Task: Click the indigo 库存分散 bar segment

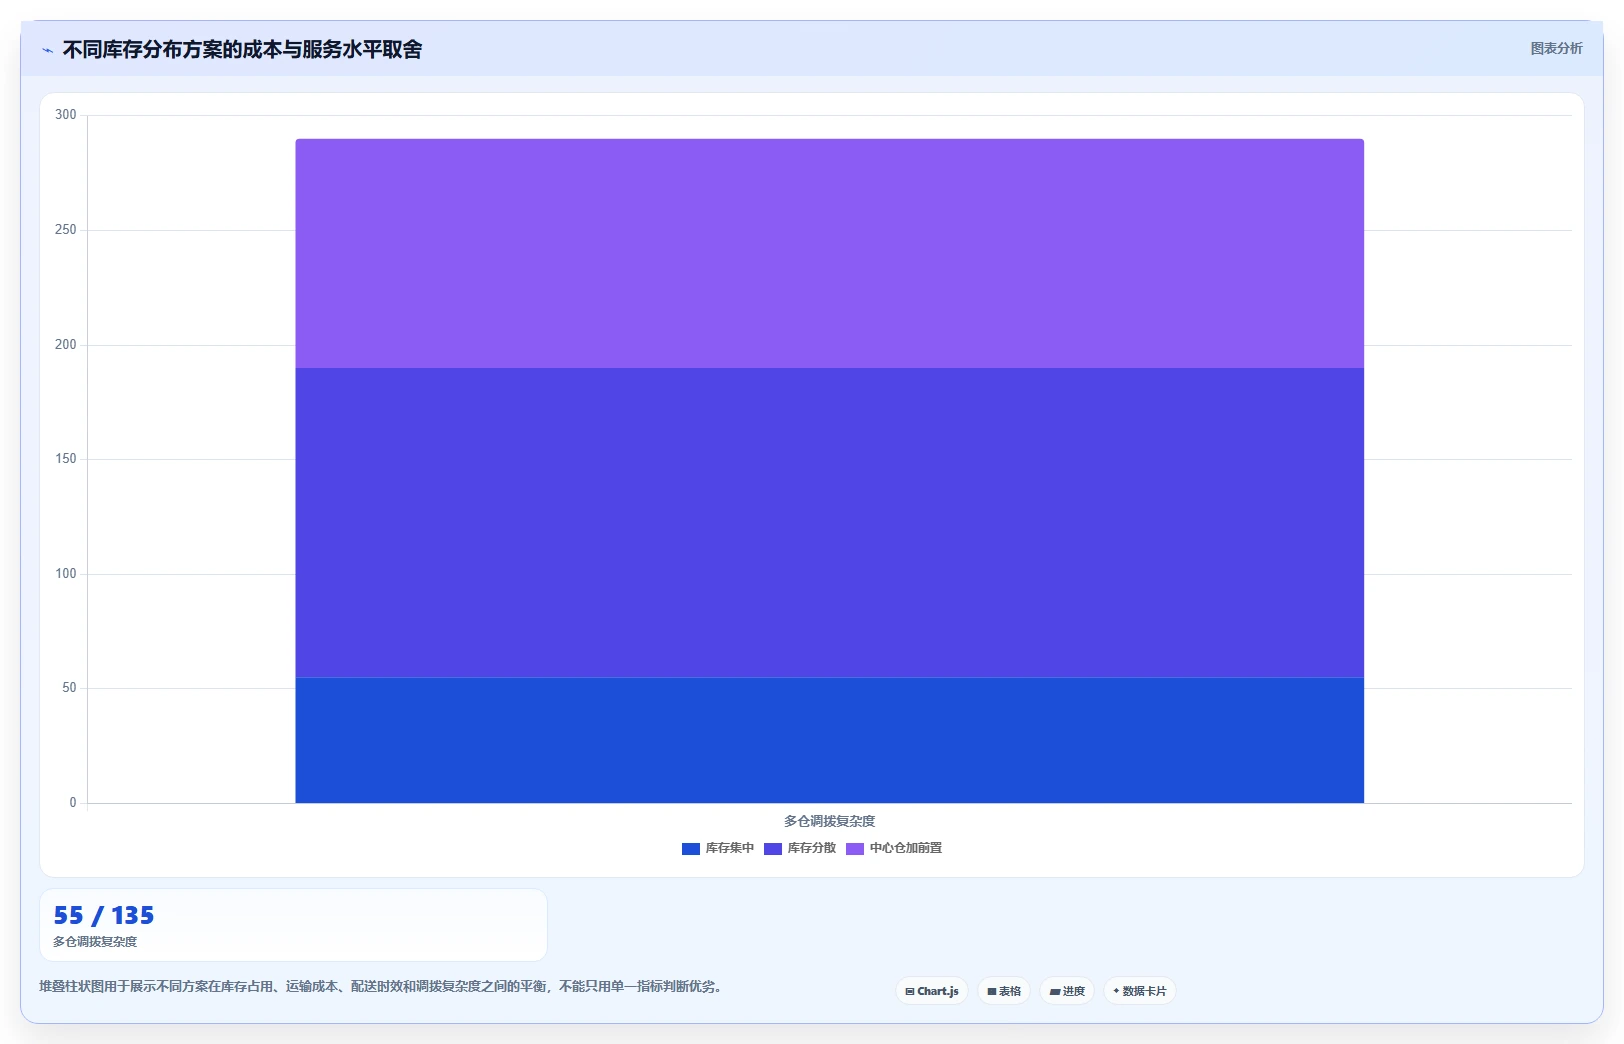Action: pos(829,523)
